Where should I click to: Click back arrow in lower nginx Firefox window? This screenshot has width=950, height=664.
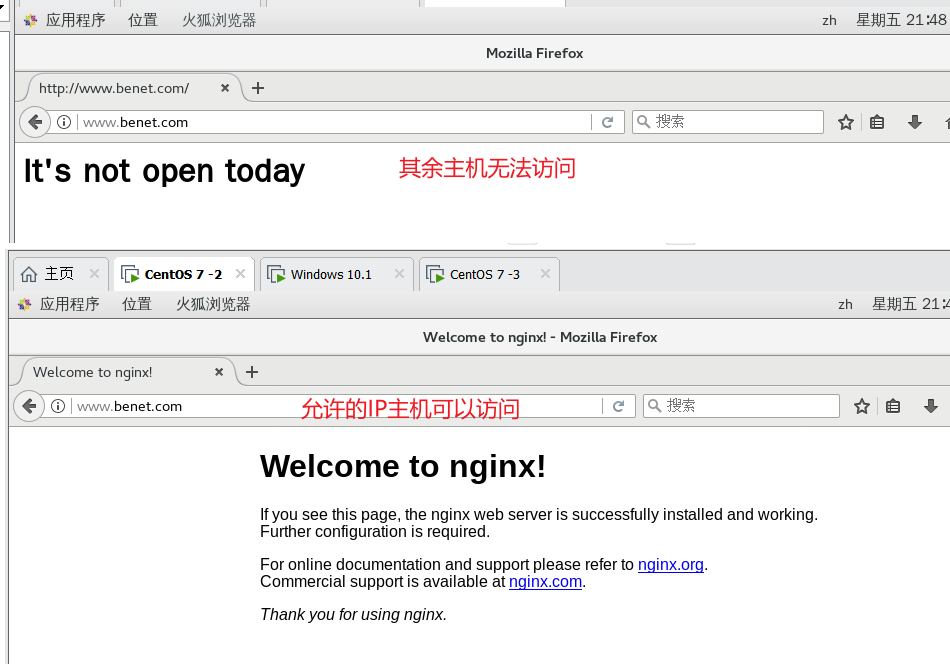coord(29,406)
